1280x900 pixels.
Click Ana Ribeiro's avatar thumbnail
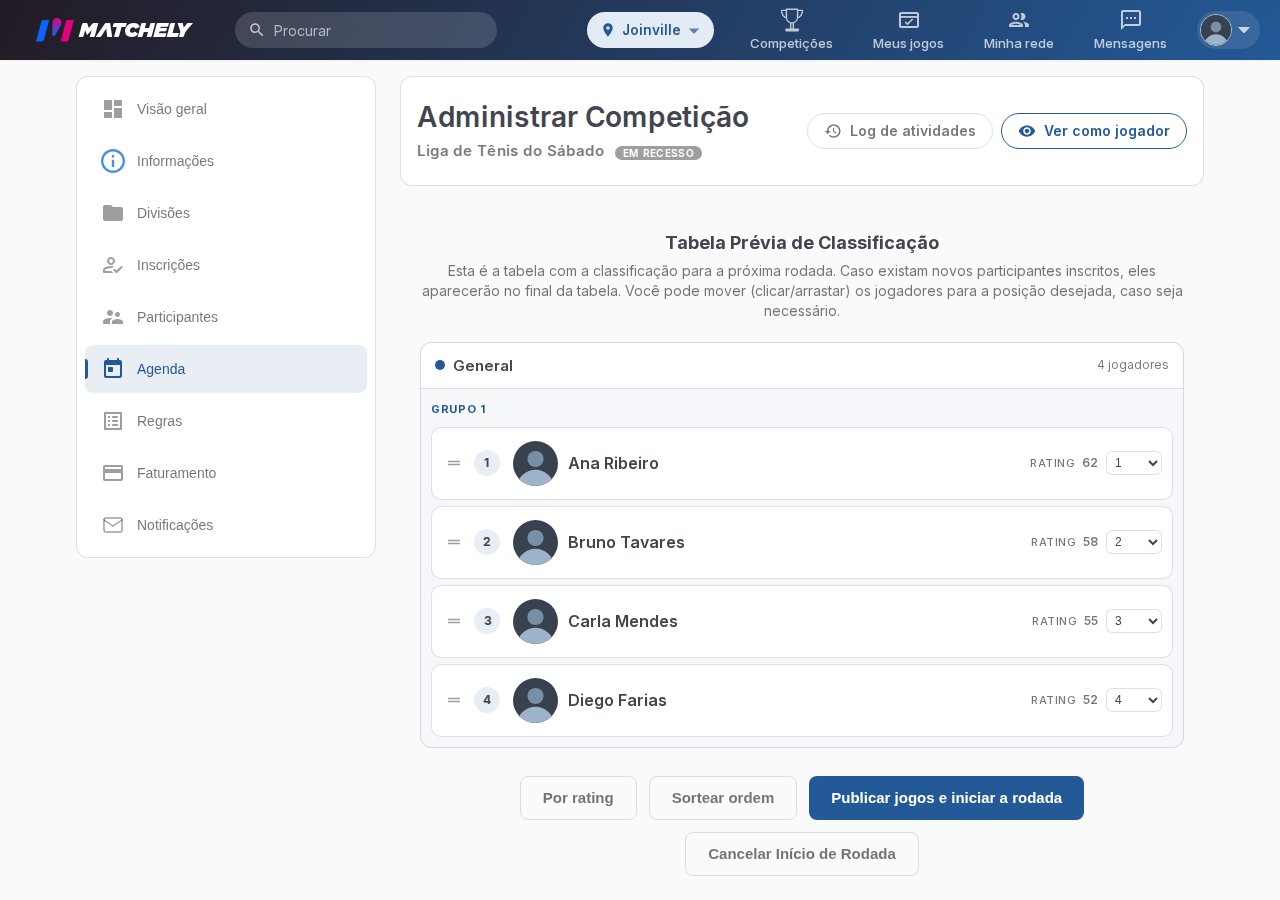535,463
